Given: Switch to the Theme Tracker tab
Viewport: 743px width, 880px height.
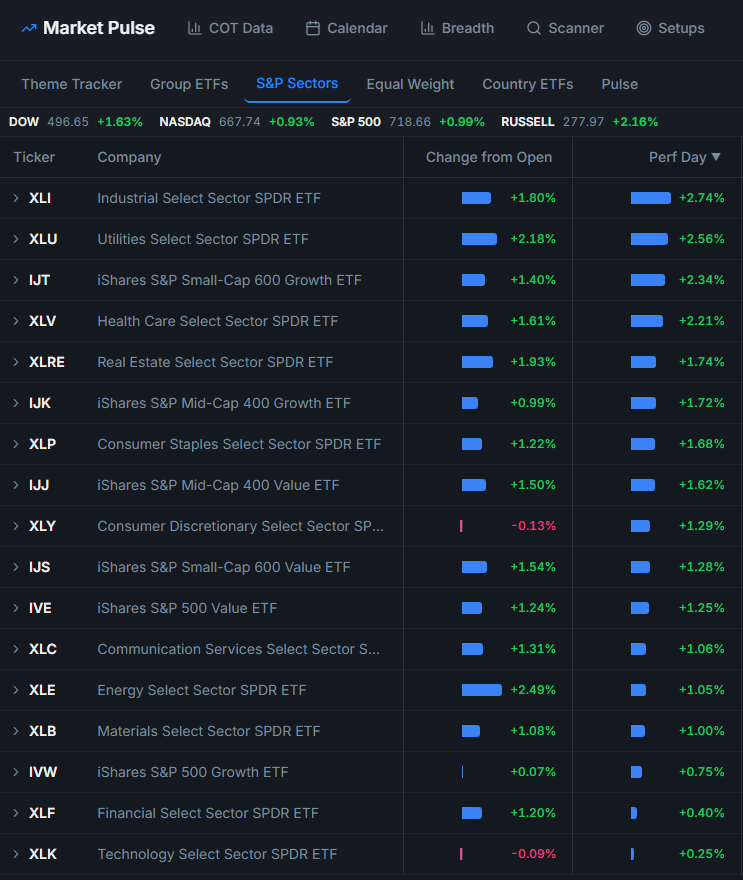Looking at the screenshot, I should point(72,84).
